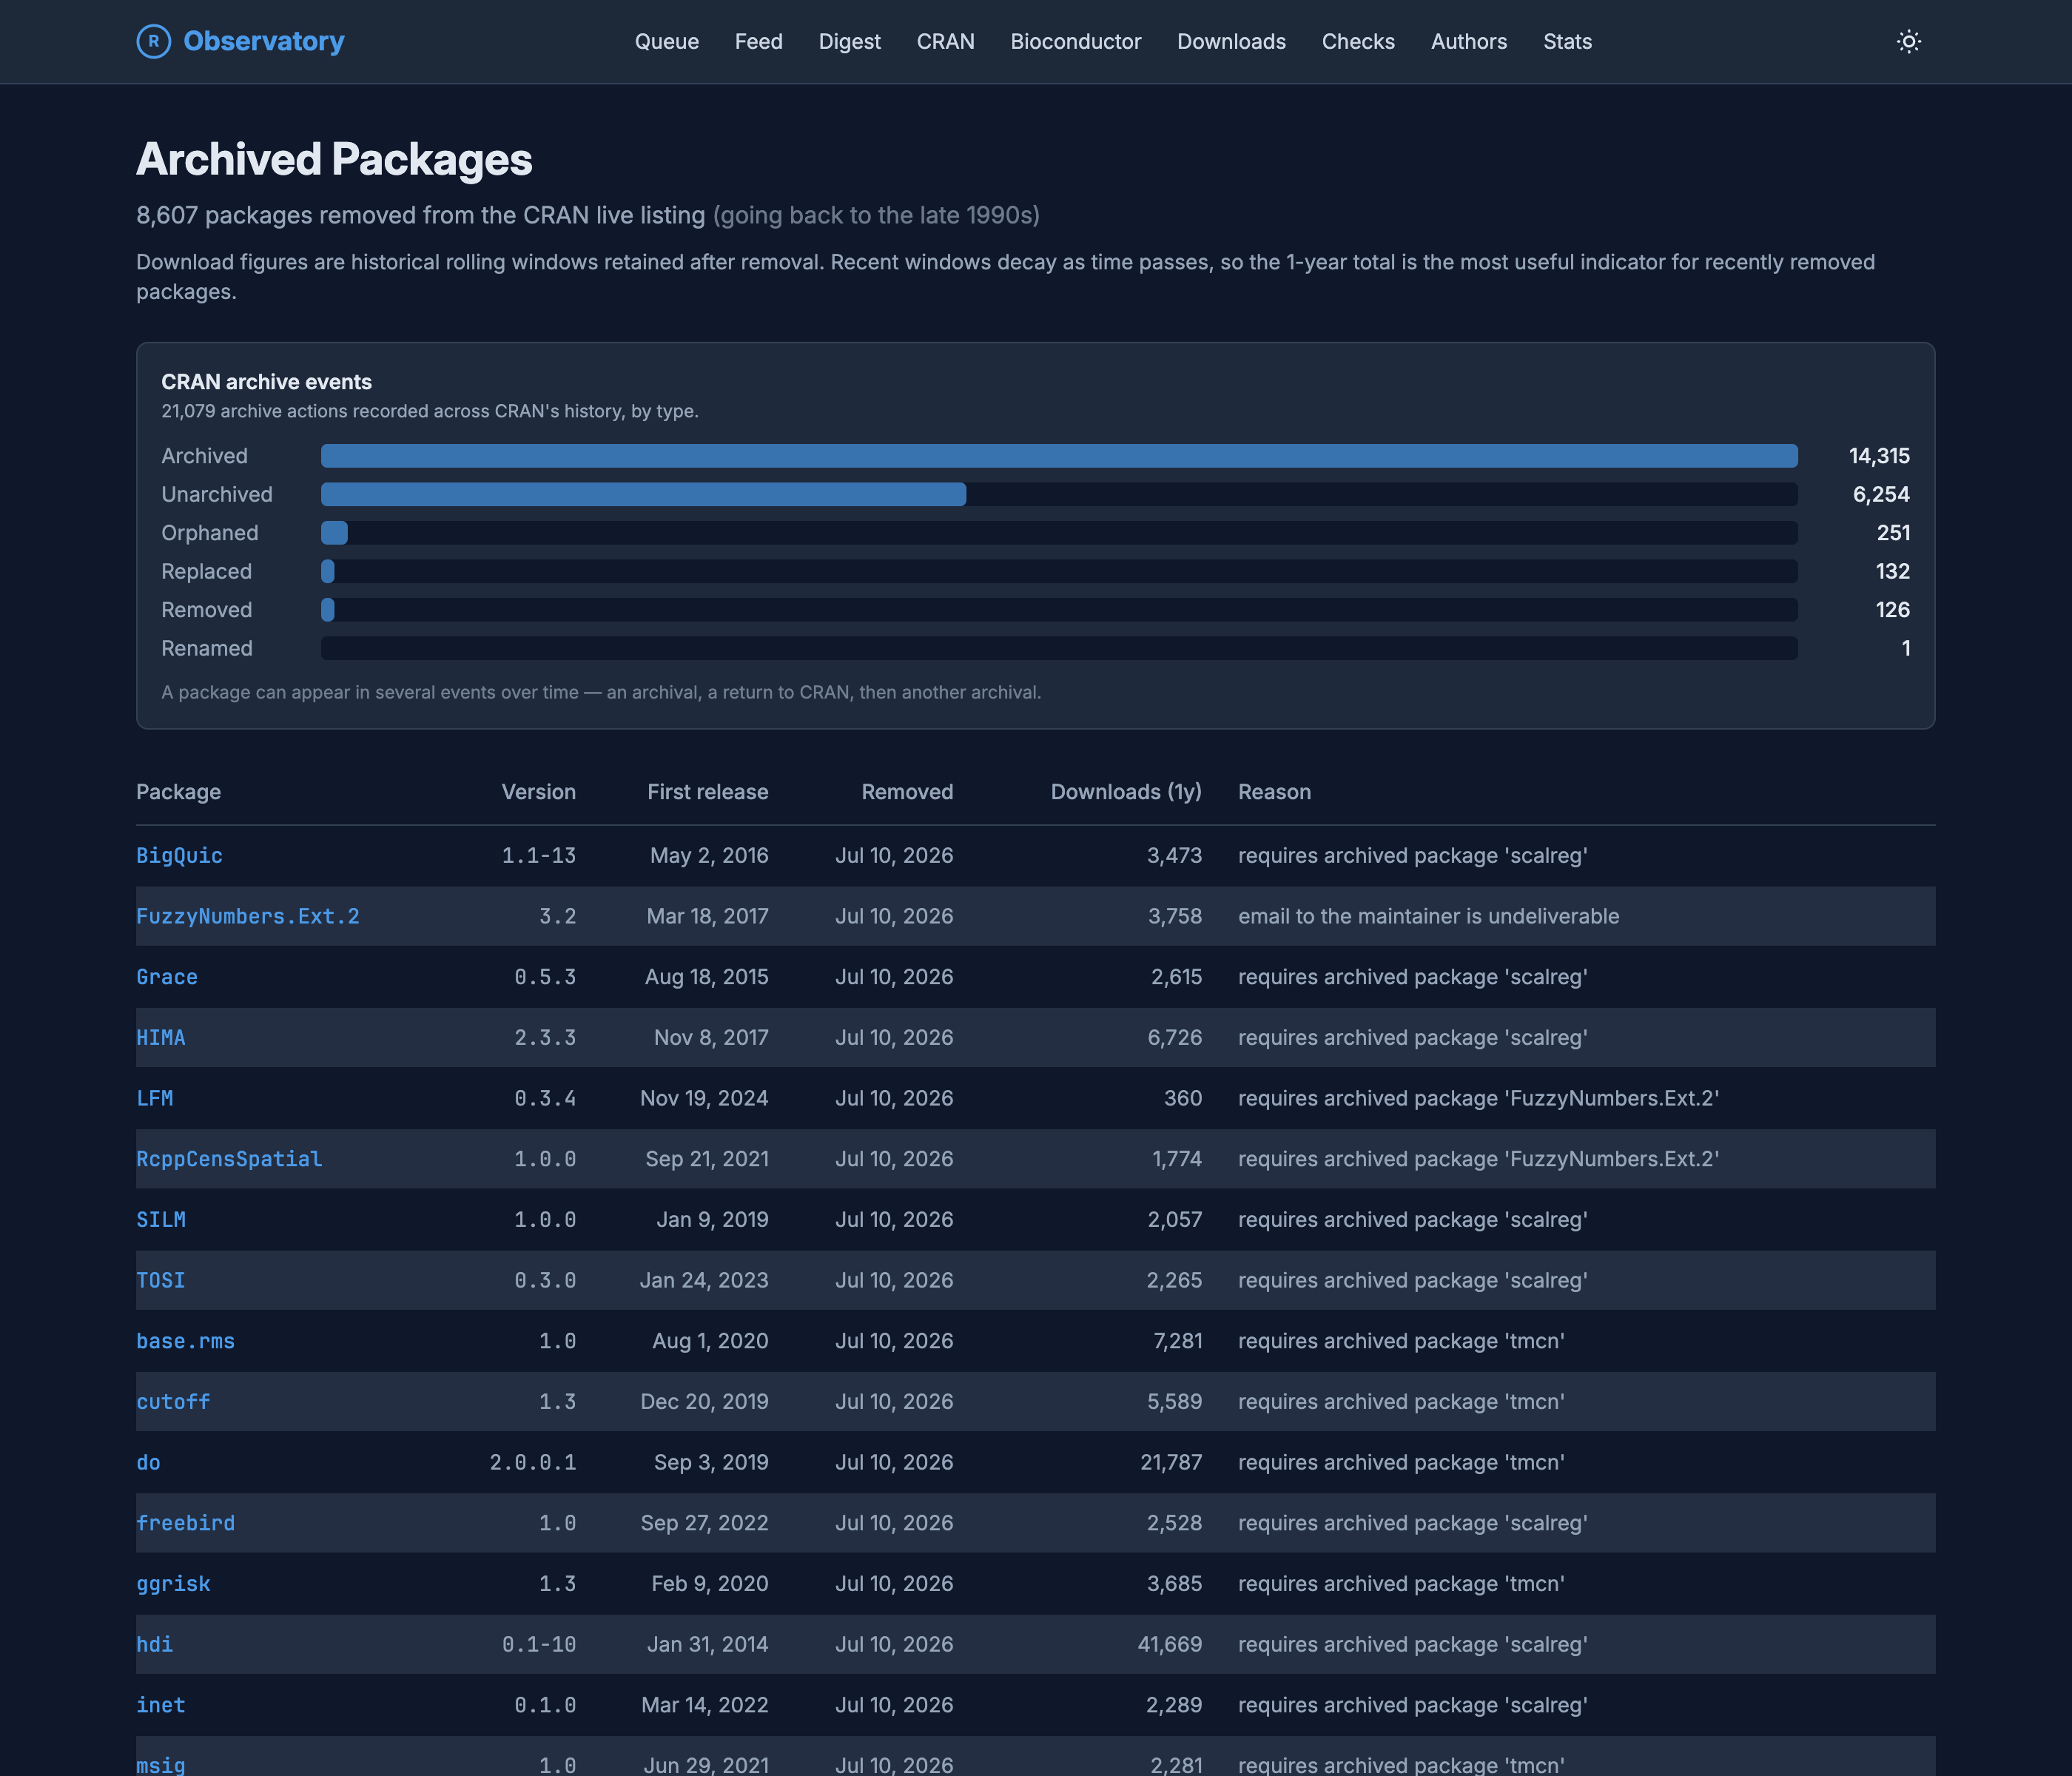The width and height of the screenshot is (2072, 1776).
Task: Open the base.rms package link
Action: click(x=185, y=1341)
